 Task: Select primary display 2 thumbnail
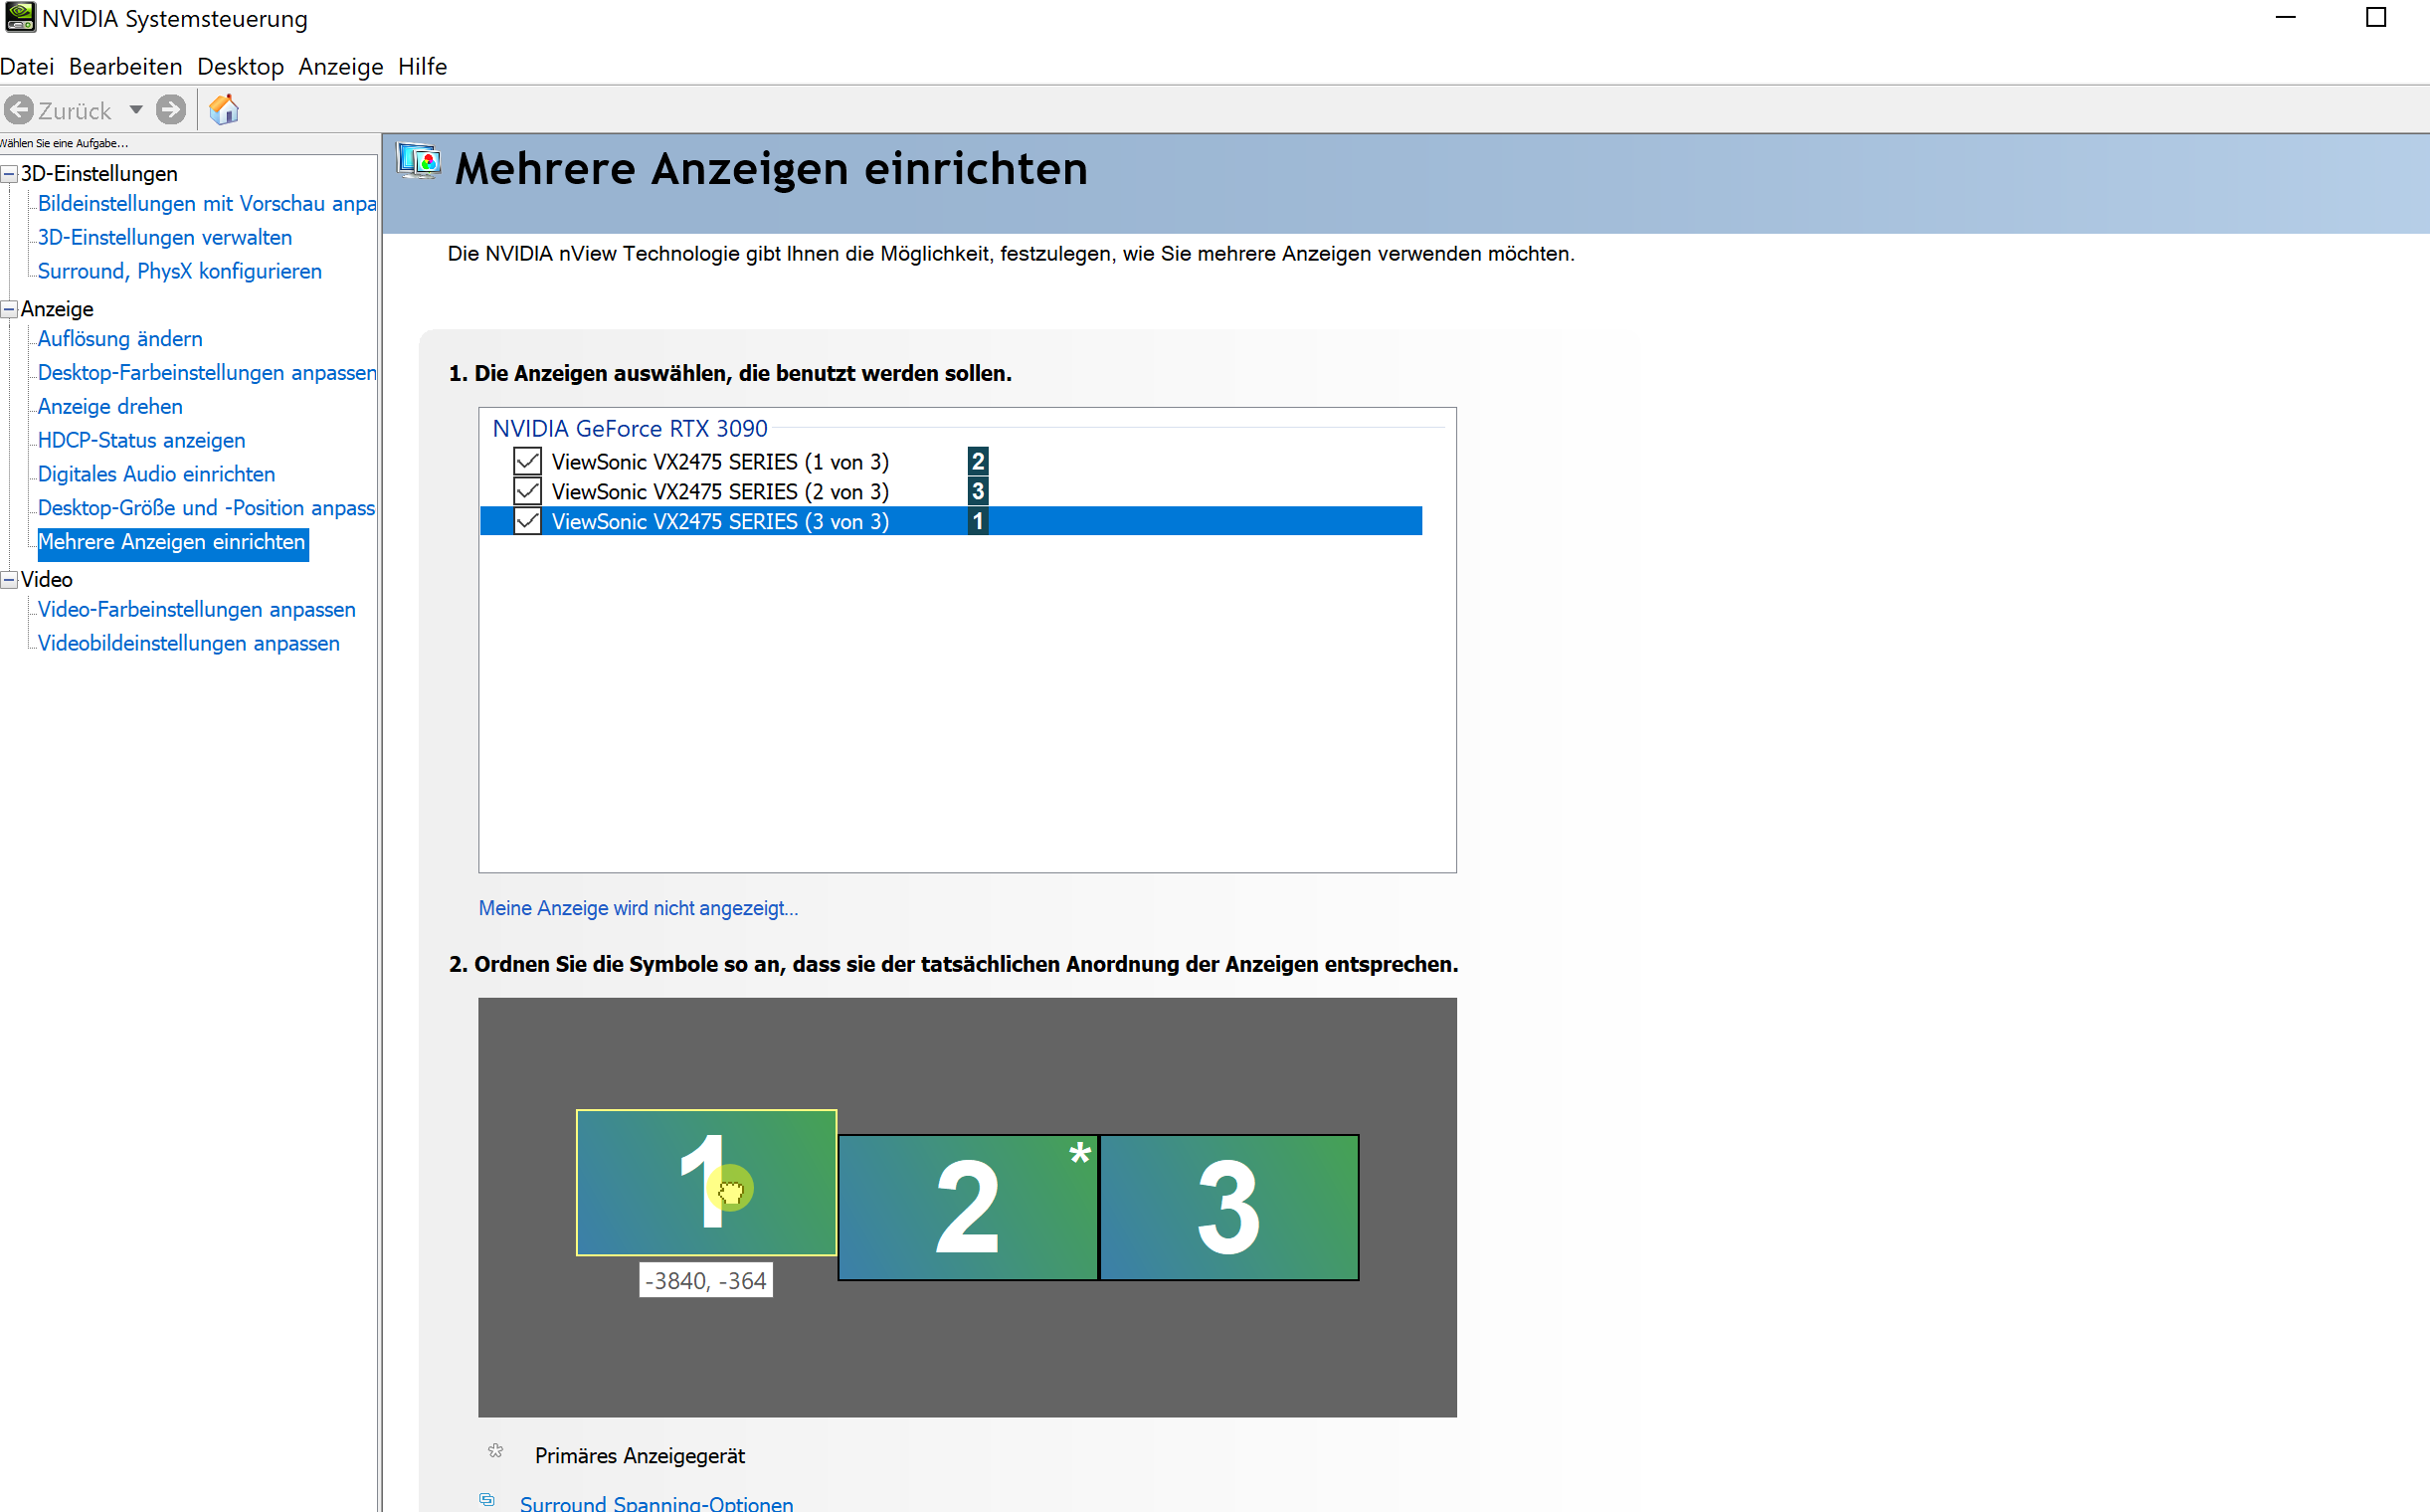966,1207
